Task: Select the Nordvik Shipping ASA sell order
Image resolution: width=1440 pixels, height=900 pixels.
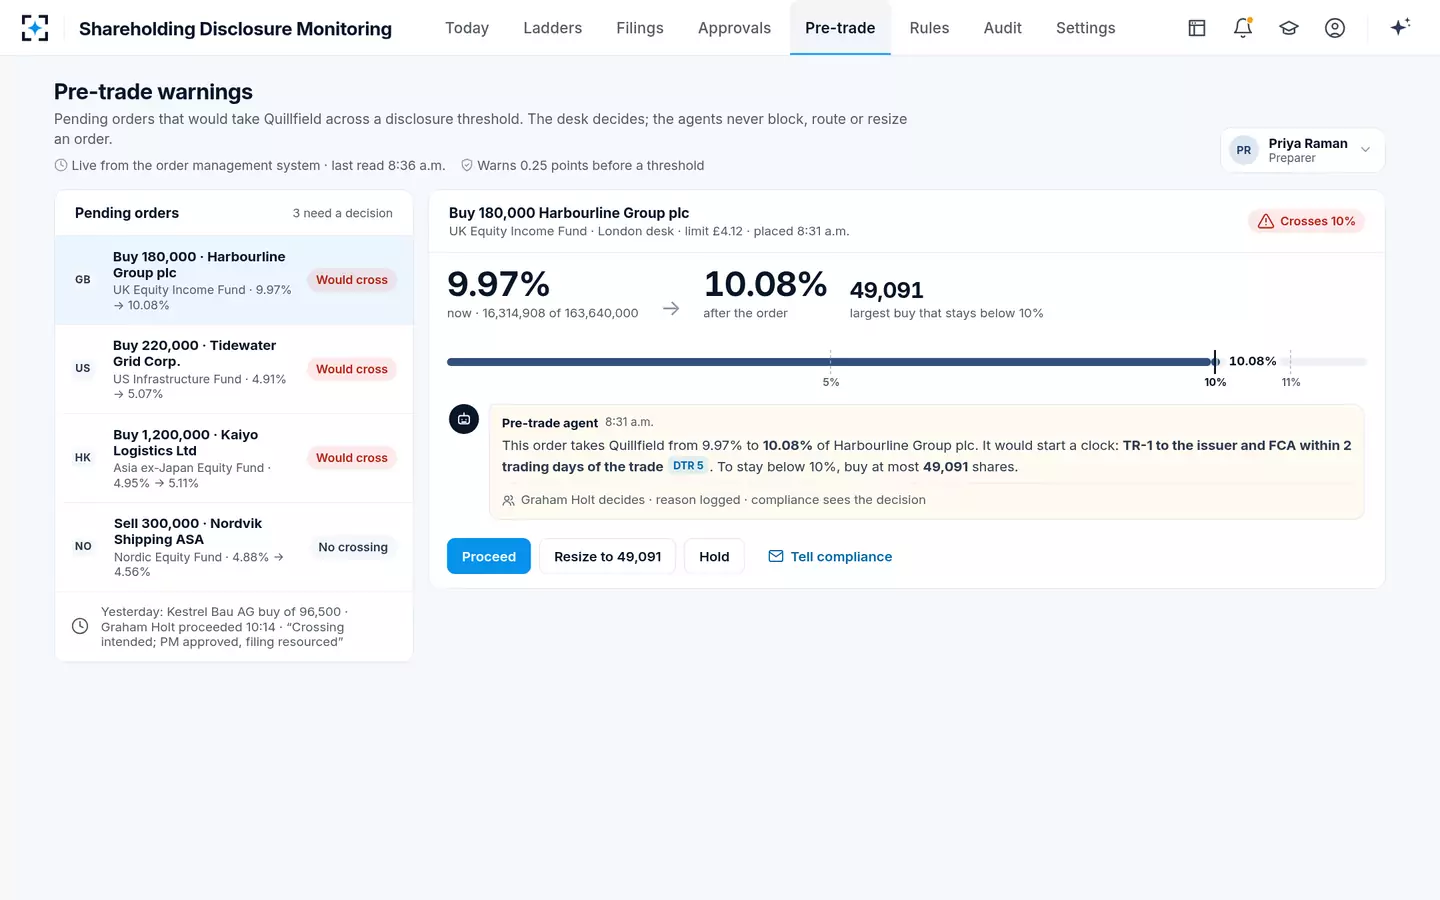Action: tap(234, 547)
